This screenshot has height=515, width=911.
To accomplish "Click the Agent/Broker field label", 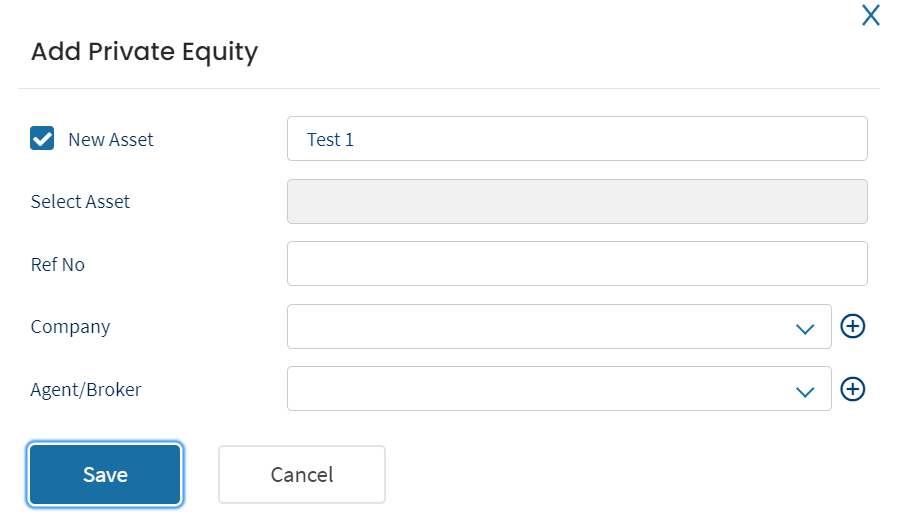I will pos(86,389).
